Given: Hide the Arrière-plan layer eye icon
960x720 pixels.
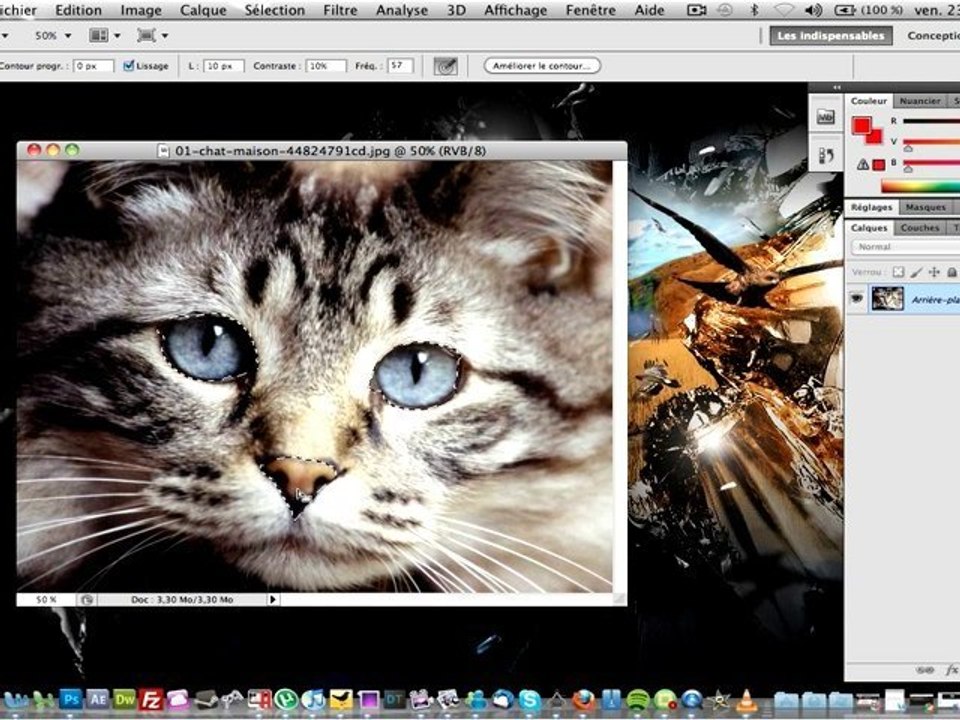Looking at the screenshot, I should 856,299.
